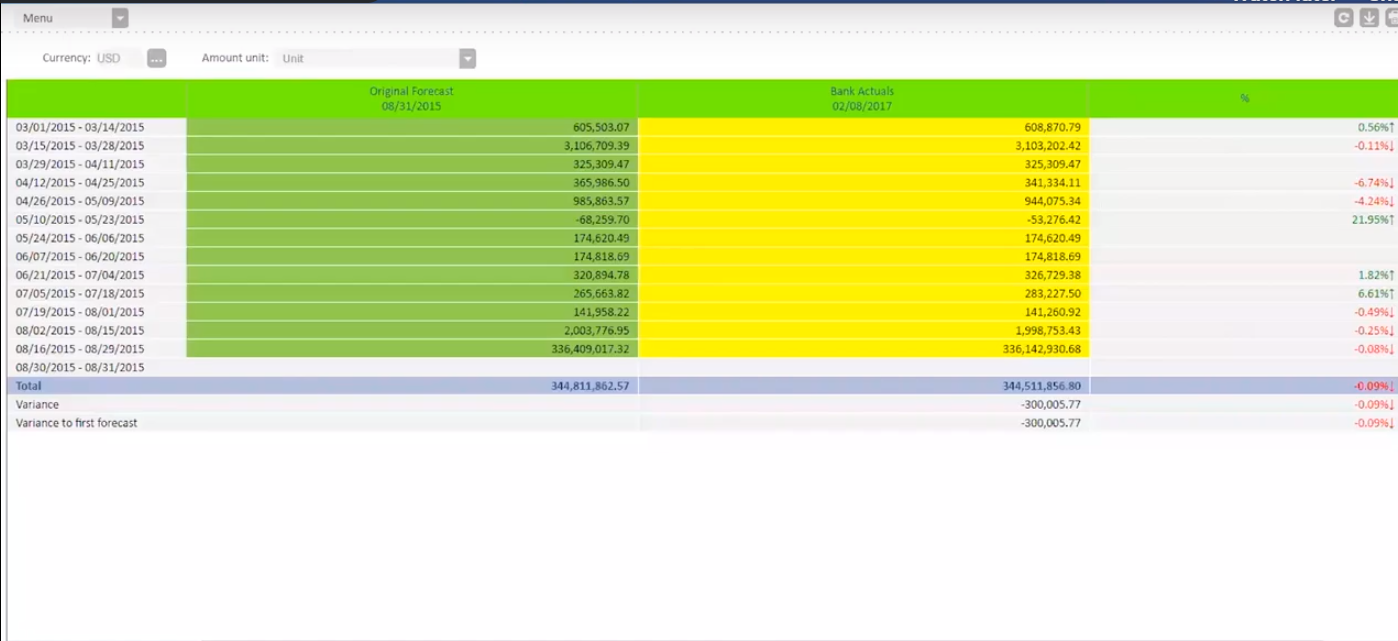
Task: Click the Variance to first forecast label
Action: [x=76, y=423]
